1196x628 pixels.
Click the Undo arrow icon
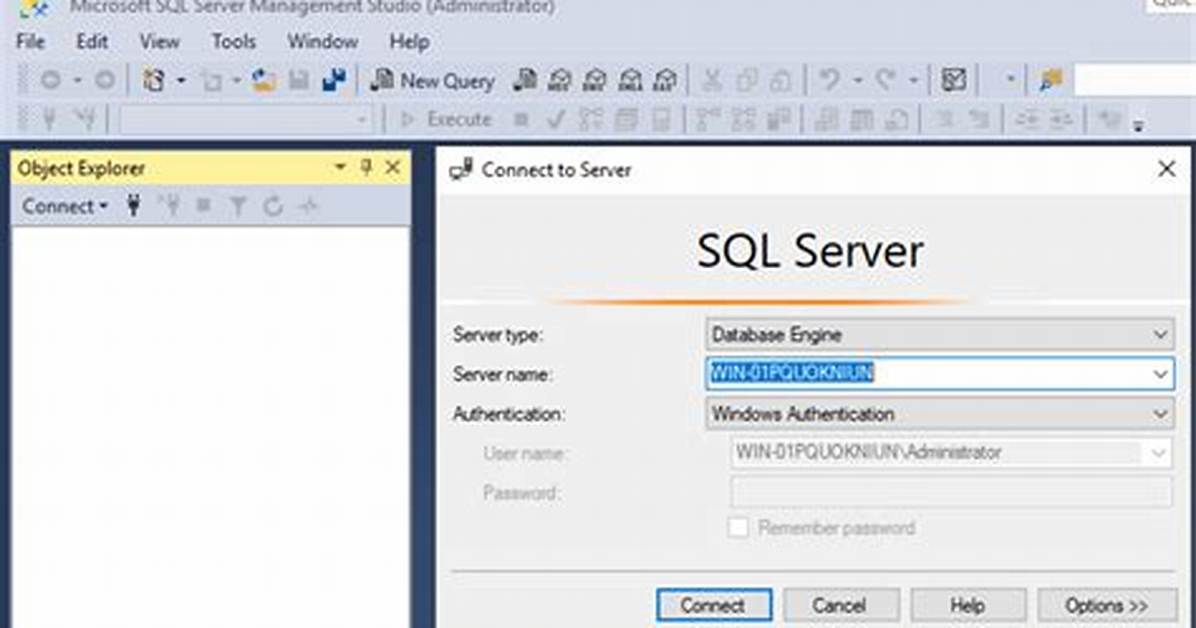tap(829, 79)
